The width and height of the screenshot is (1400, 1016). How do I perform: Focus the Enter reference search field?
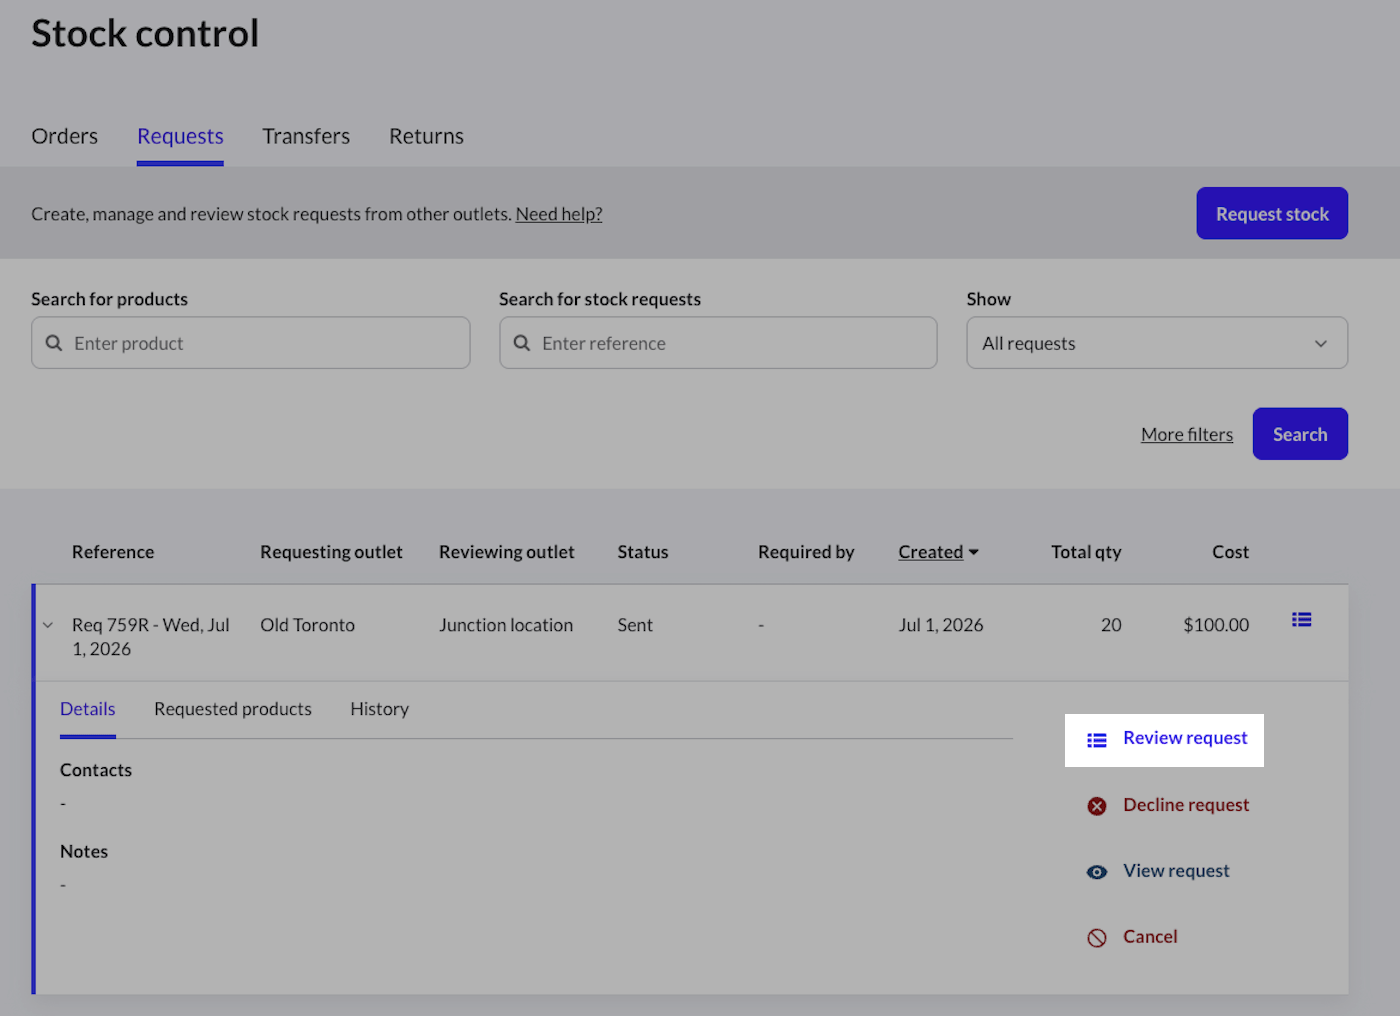click(718, 343)
